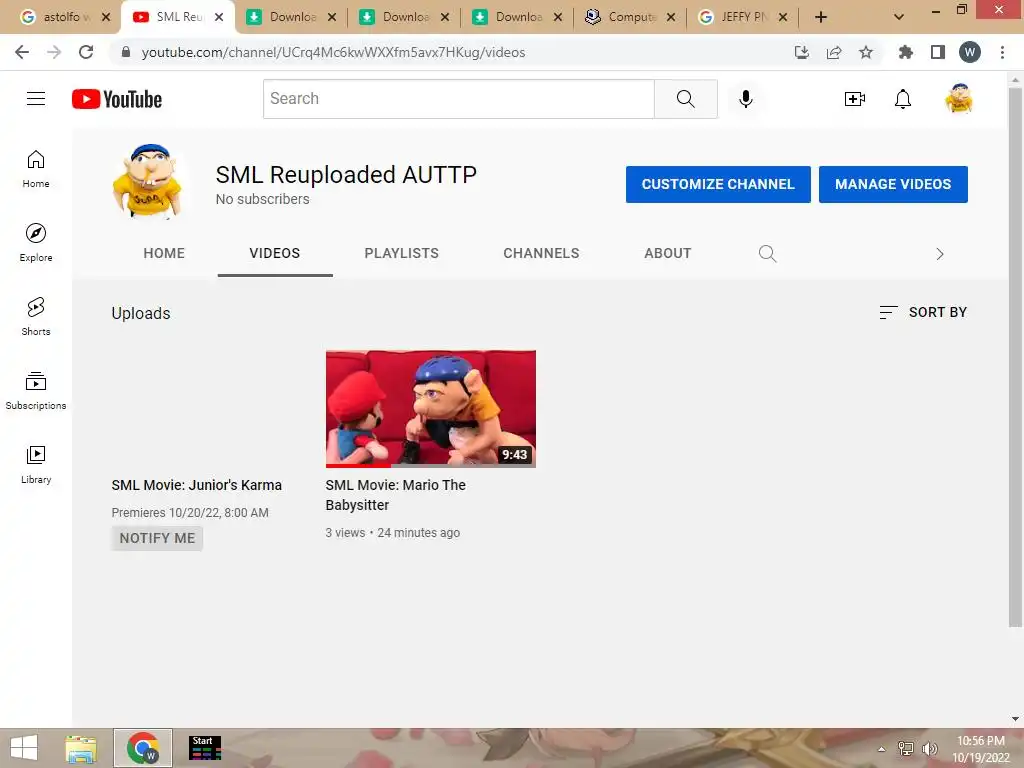This screenshot has height=768, width=1024.
Task: Open the CHANNELS tab
Action: tap(541, 253)
